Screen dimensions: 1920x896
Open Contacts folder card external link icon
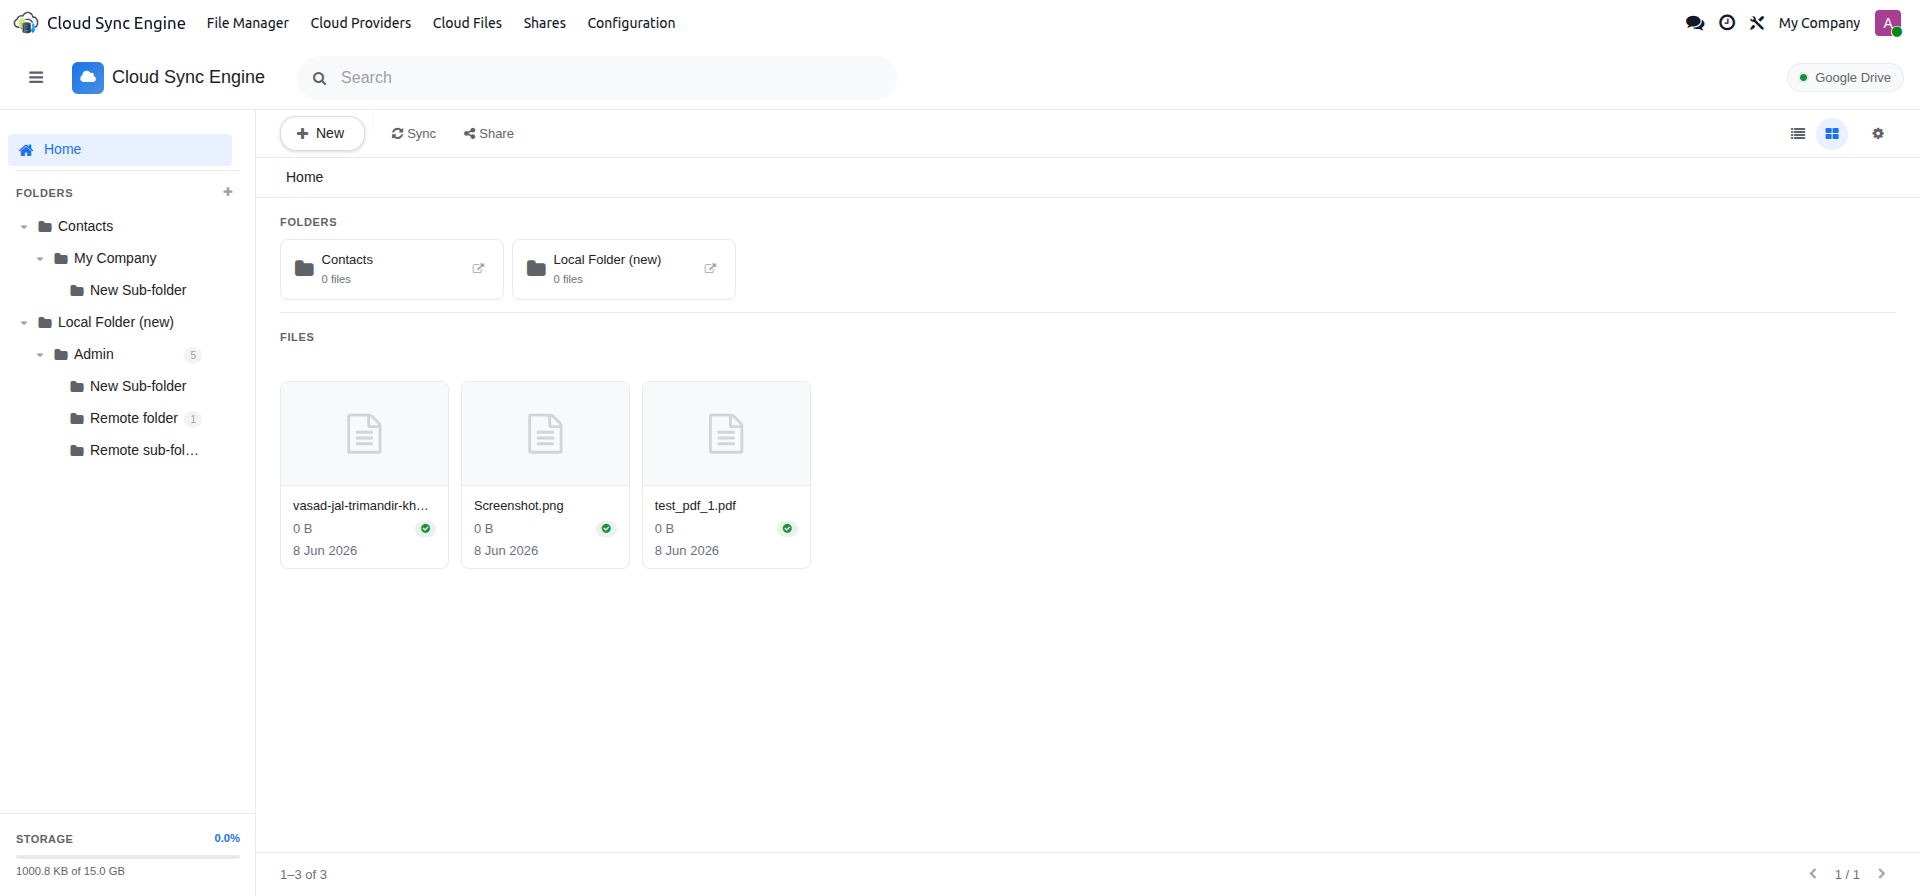click(478, 268)
